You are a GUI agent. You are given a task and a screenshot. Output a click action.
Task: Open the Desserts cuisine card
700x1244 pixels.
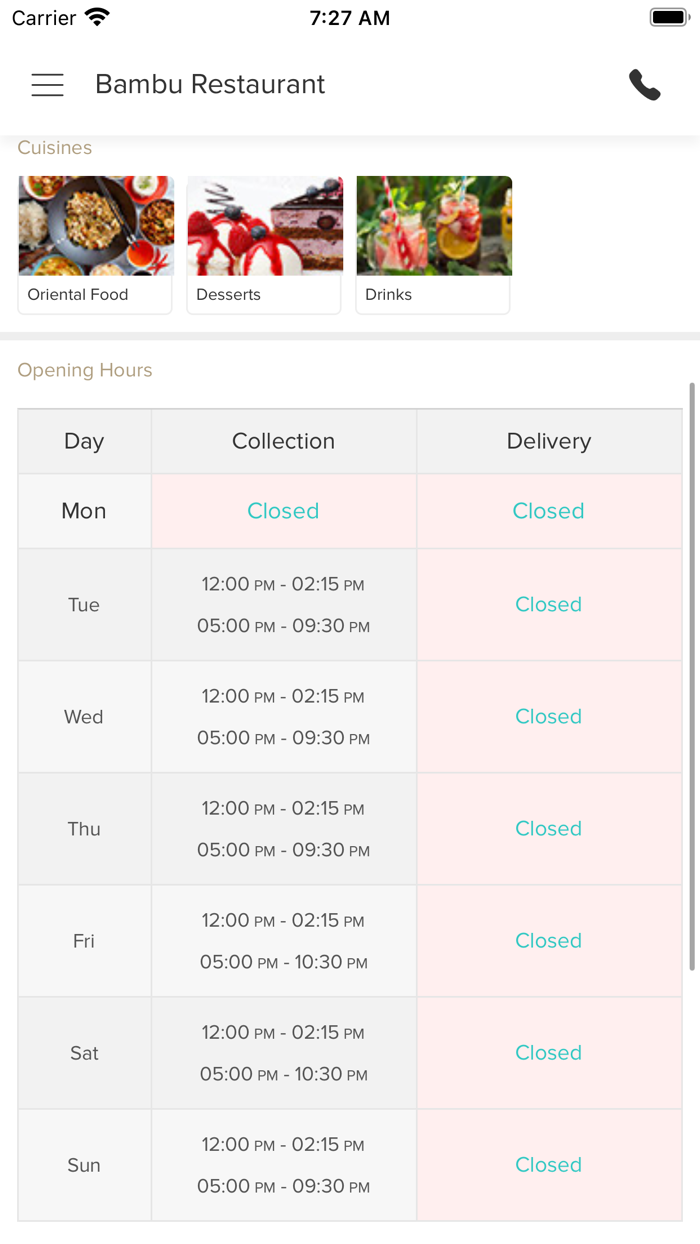[x=264, y=245]
